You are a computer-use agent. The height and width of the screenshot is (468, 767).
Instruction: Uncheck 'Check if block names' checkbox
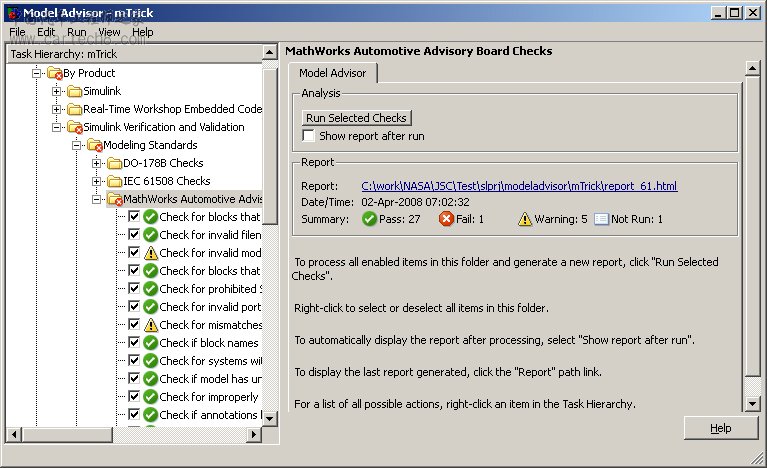[x=134, y=342]
